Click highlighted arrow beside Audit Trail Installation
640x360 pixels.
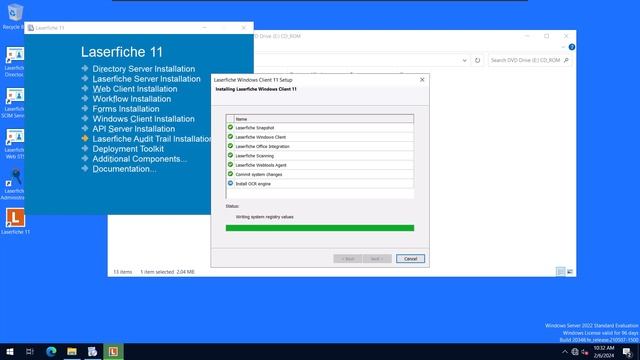(85, 138)
